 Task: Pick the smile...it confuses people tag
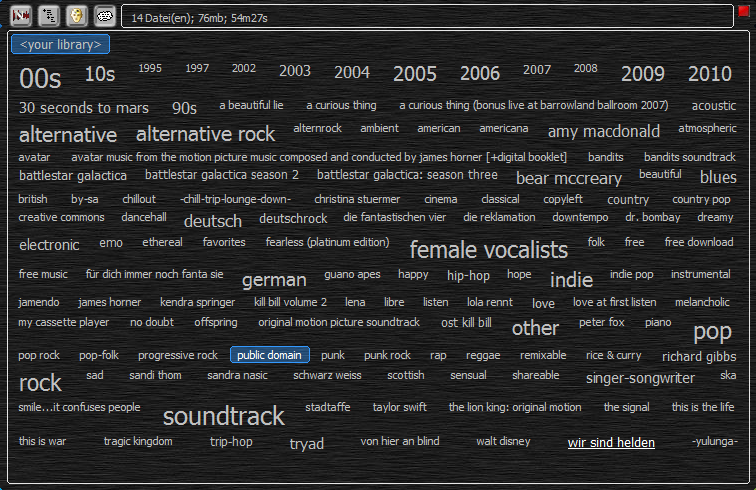tap(79, 408)
